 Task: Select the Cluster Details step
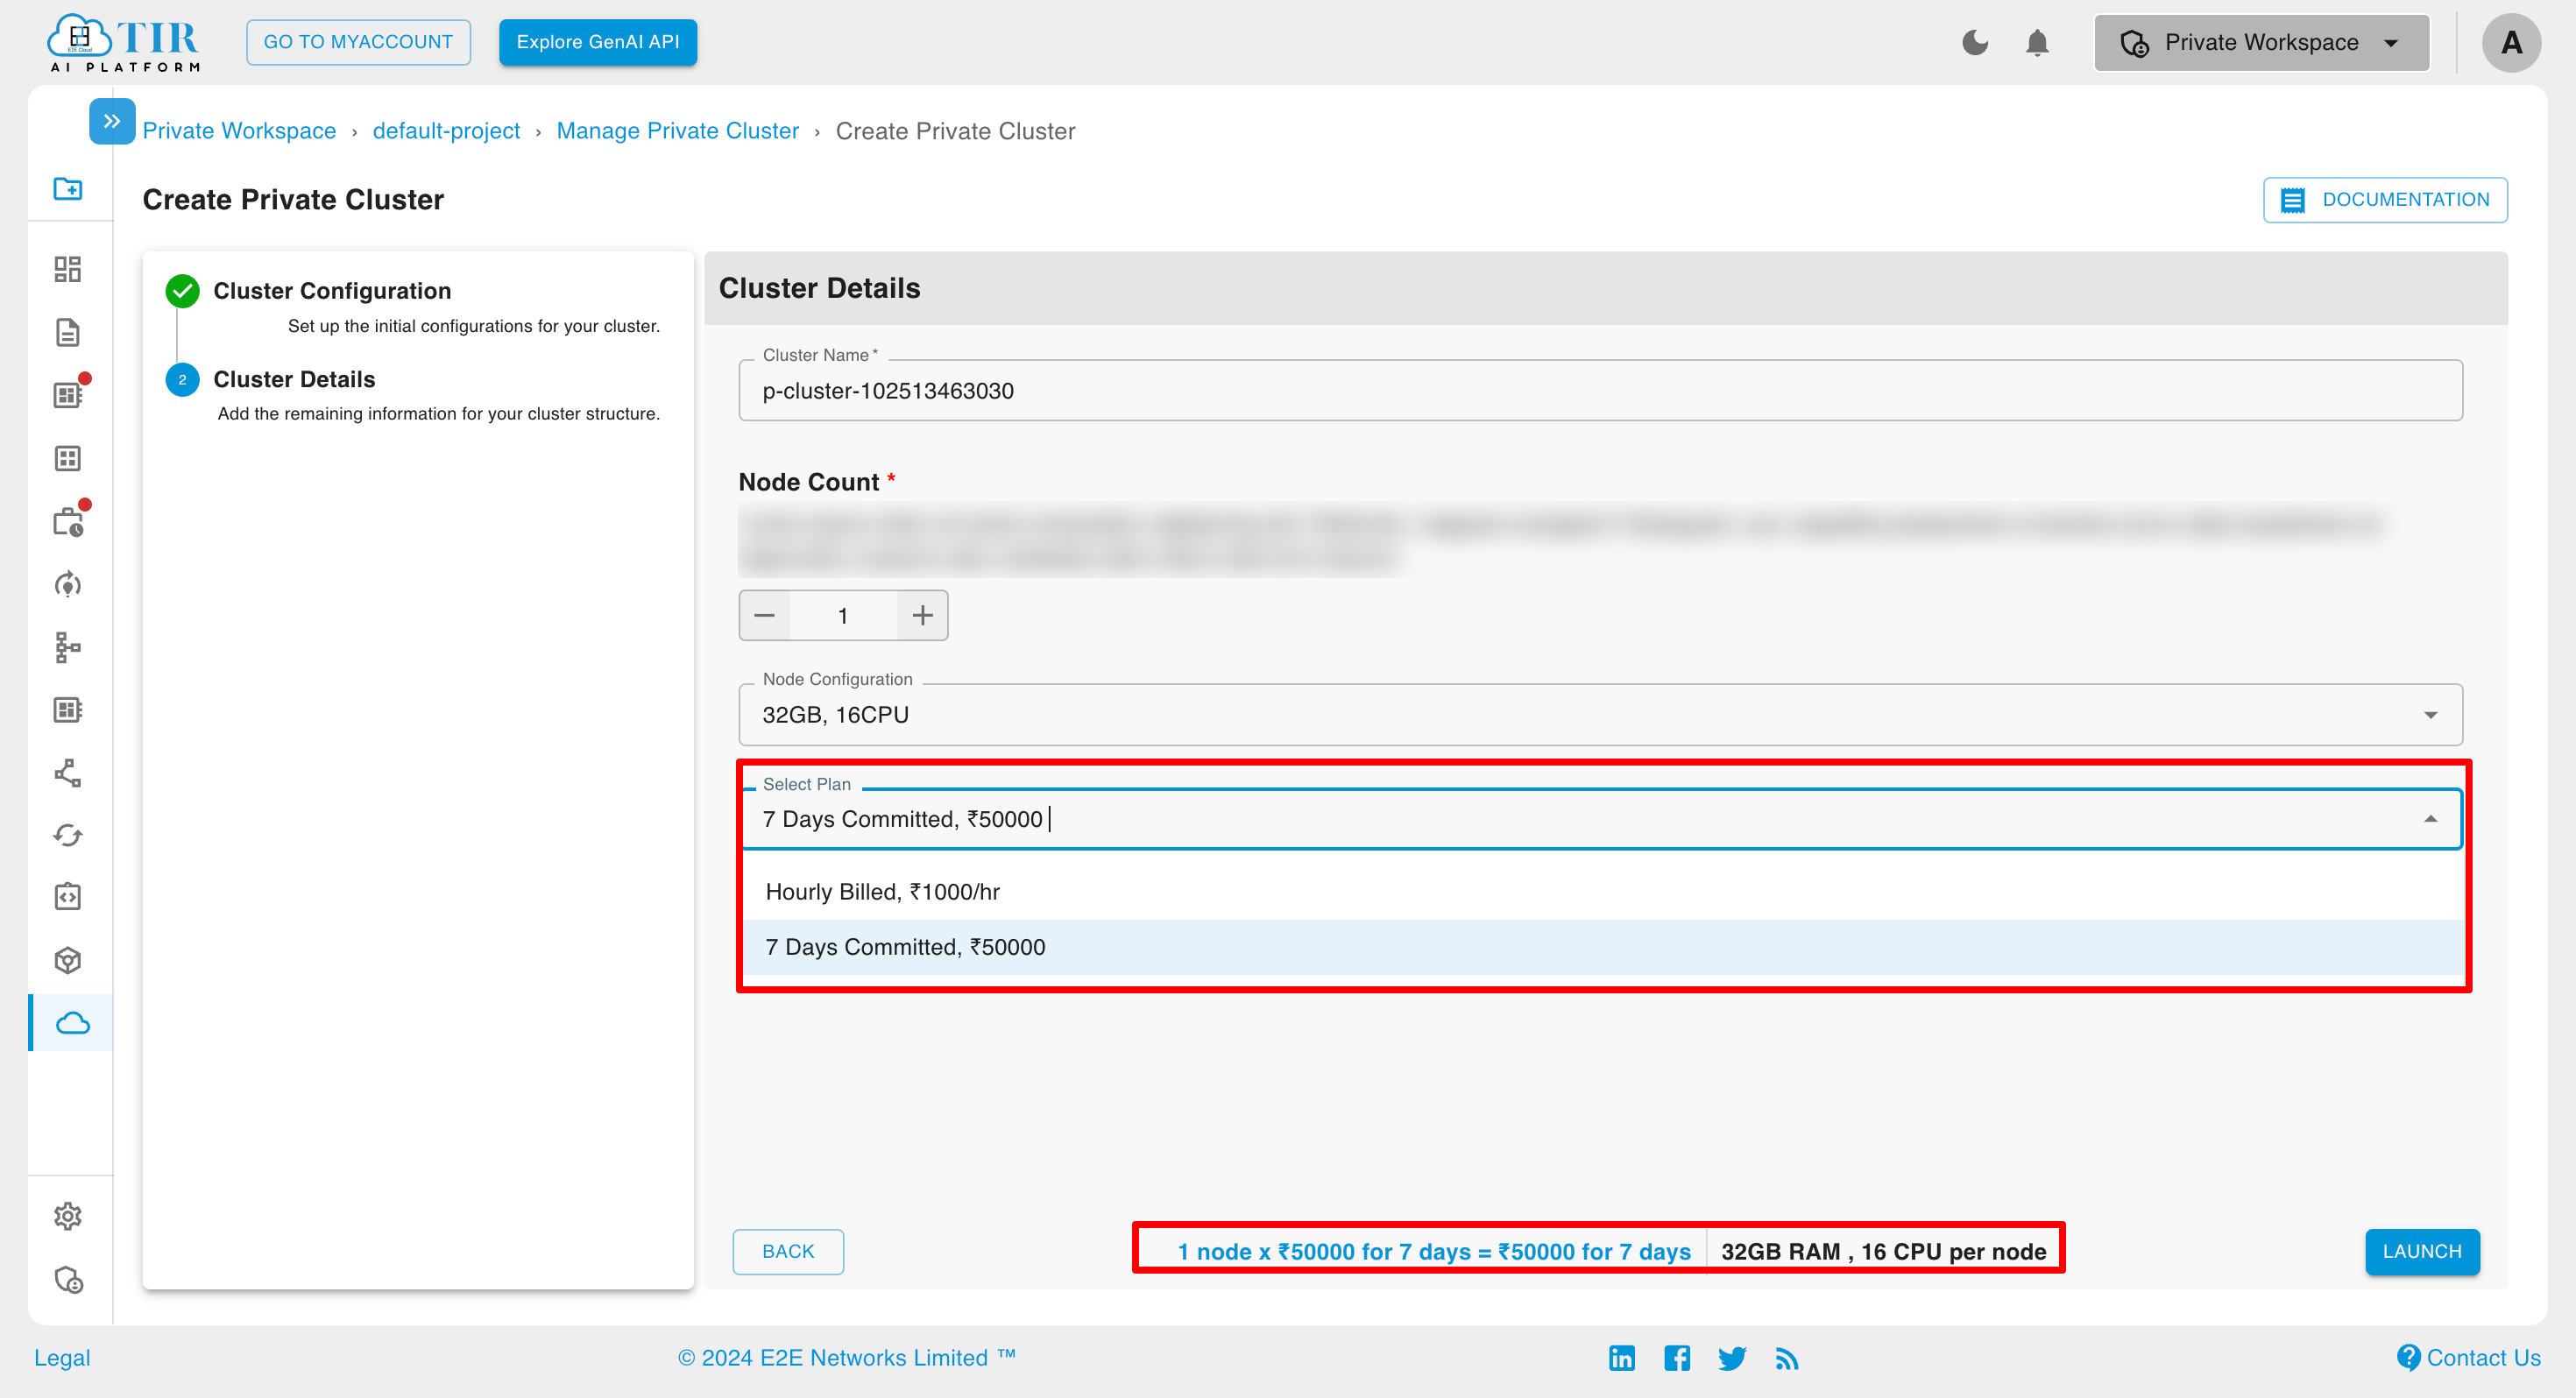pos(294,380)
